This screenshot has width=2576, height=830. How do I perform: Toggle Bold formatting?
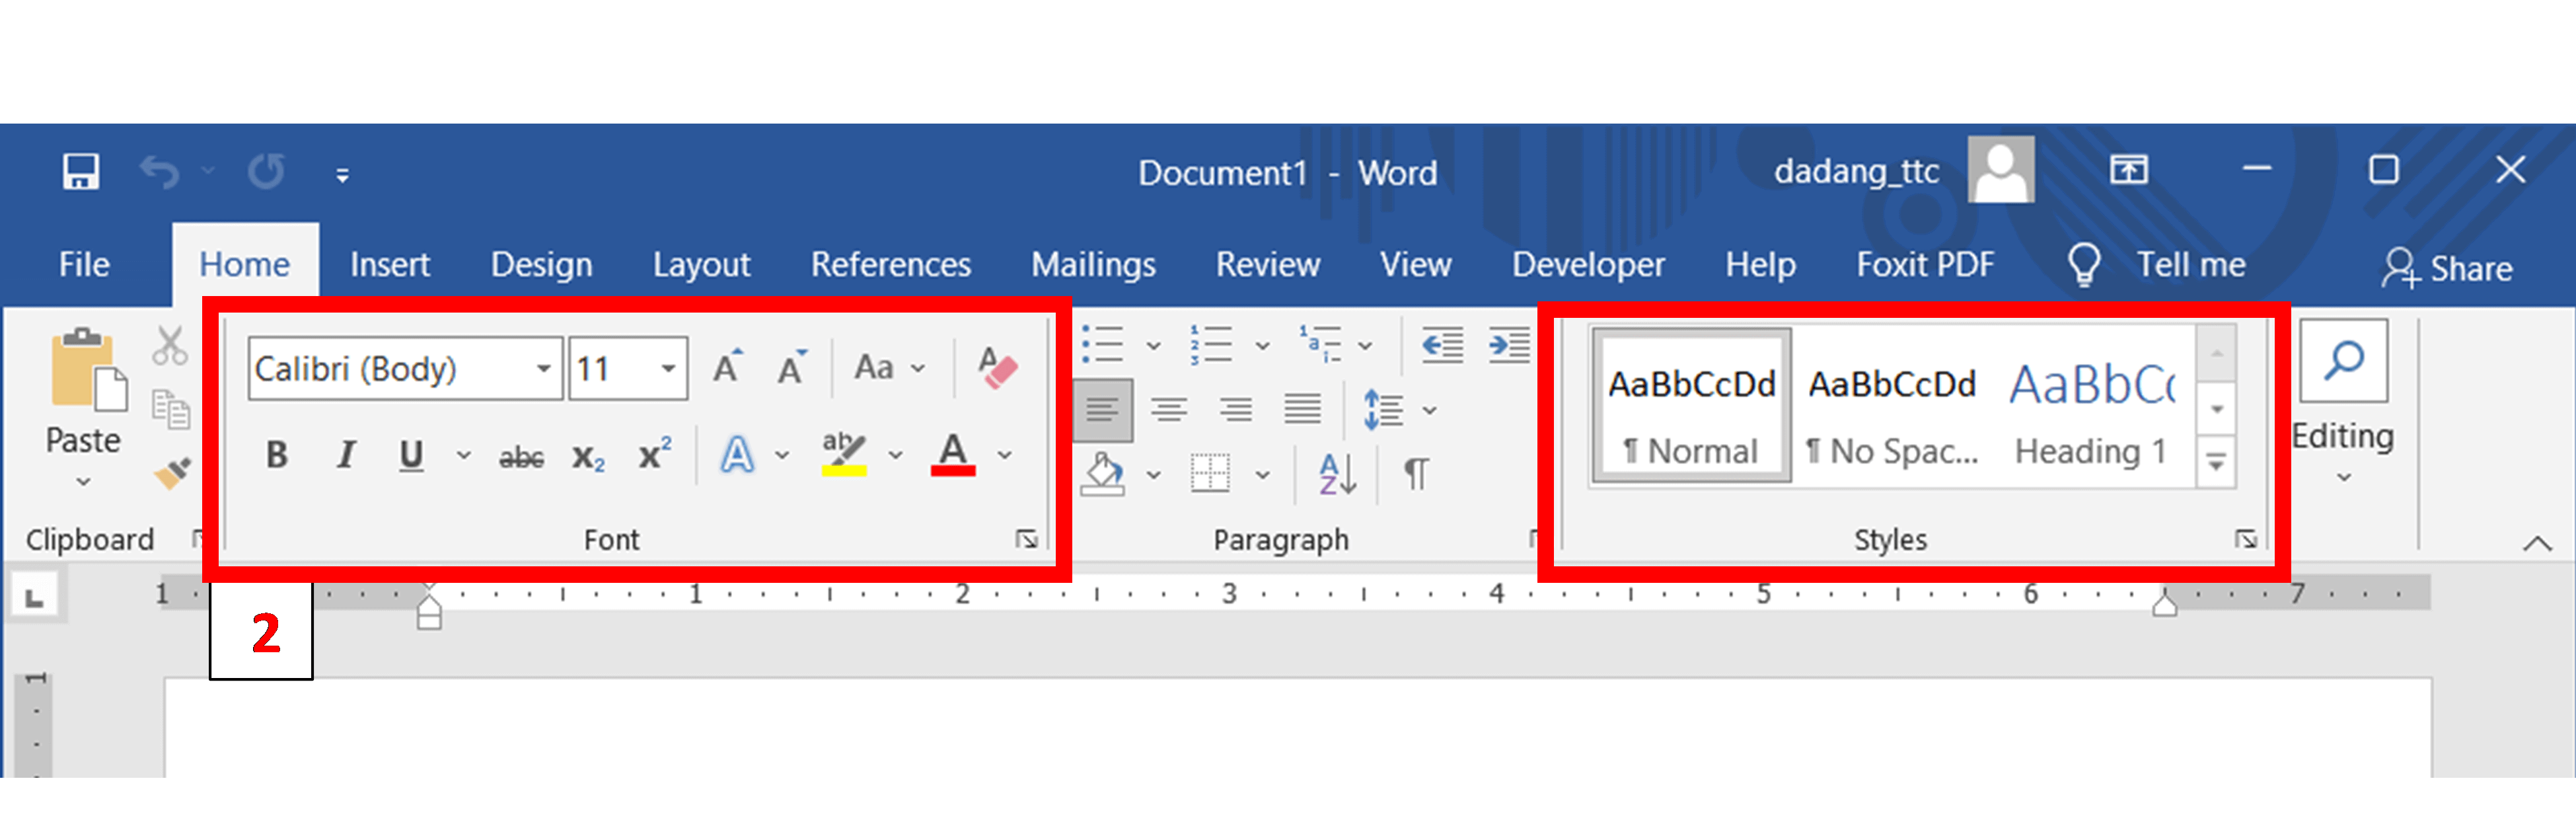pyautogui.click(x=277, y=456)
